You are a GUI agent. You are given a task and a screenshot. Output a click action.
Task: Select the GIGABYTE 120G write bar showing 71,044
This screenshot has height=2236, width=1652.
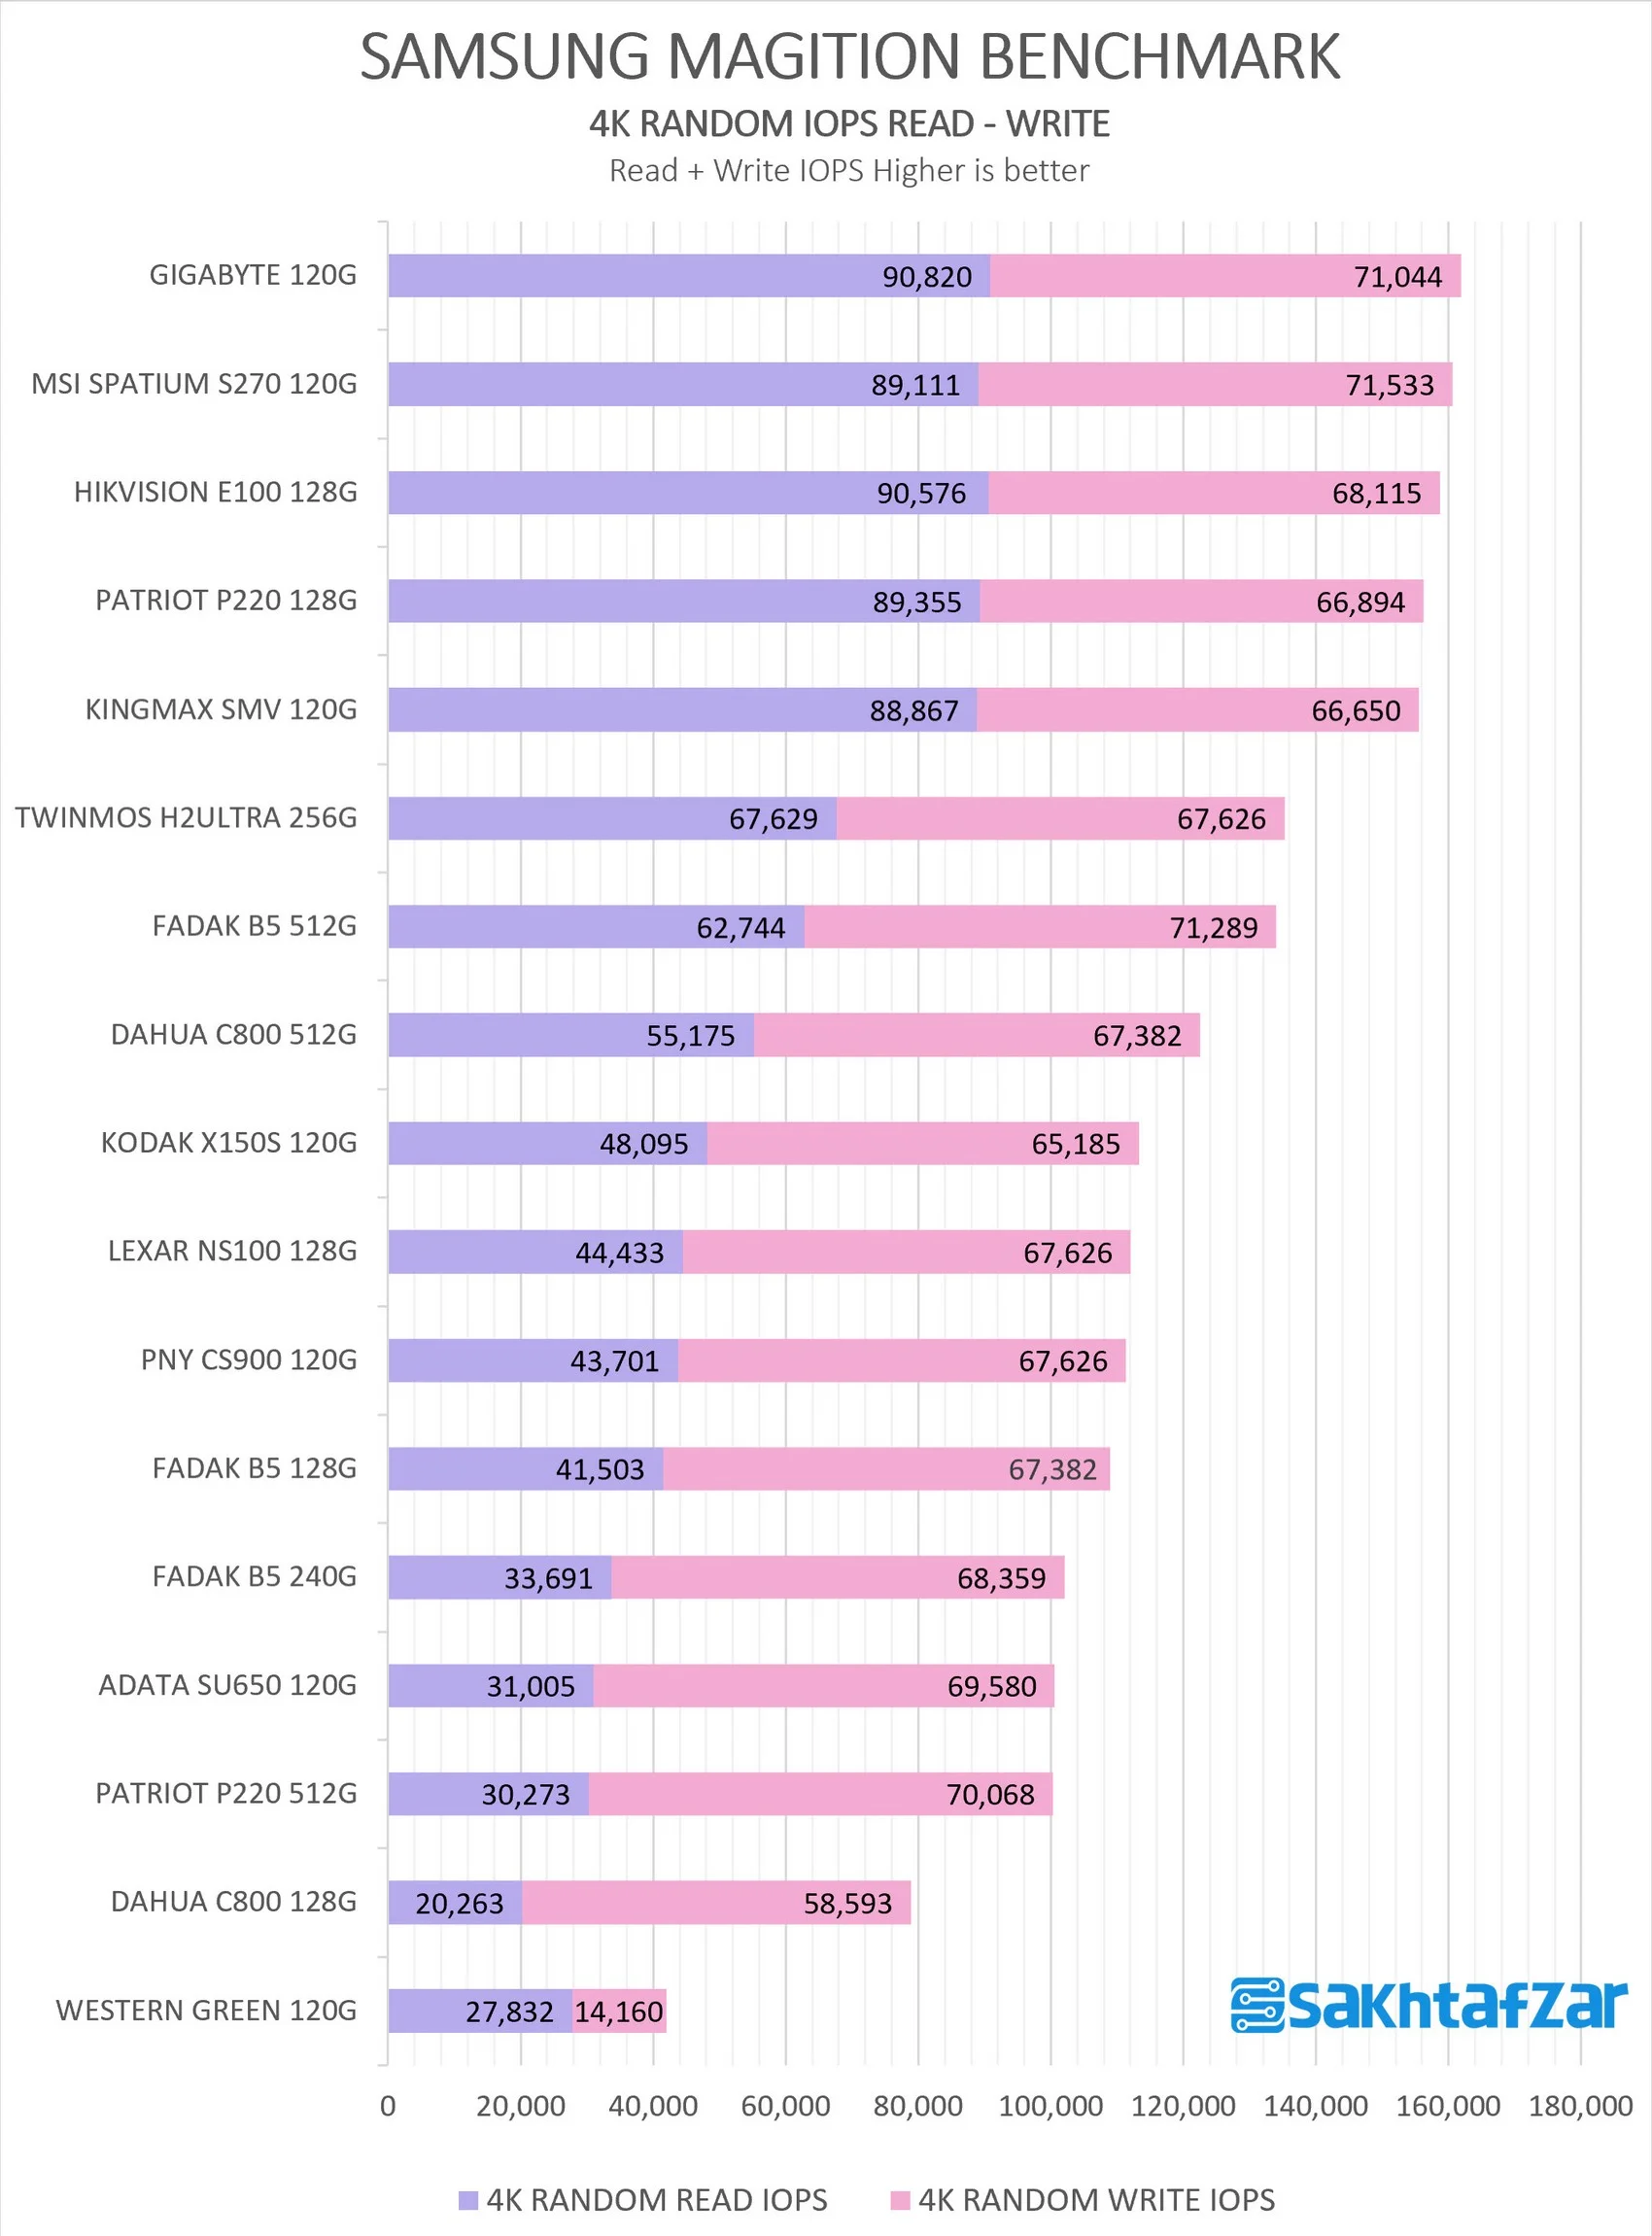pos(1225,276)
